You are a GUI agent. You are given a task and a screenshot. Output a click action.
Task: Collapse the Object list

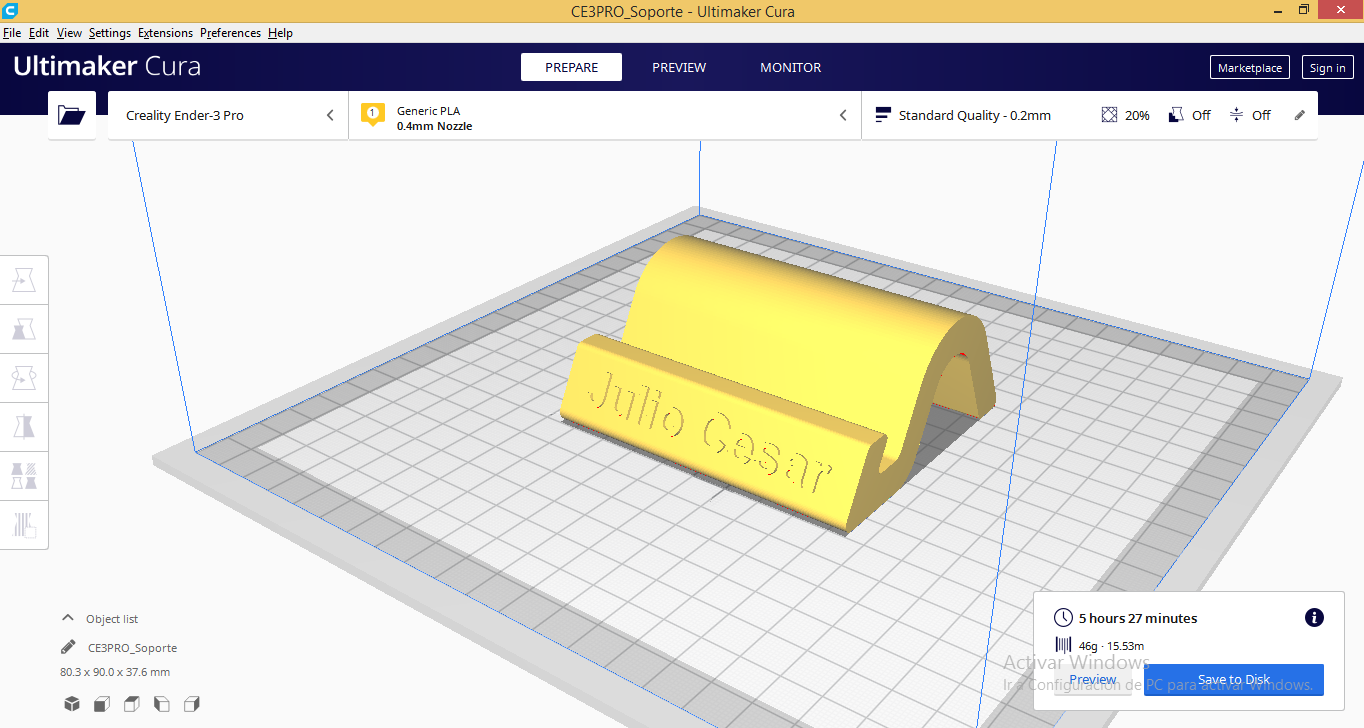(x=68, y=618)
